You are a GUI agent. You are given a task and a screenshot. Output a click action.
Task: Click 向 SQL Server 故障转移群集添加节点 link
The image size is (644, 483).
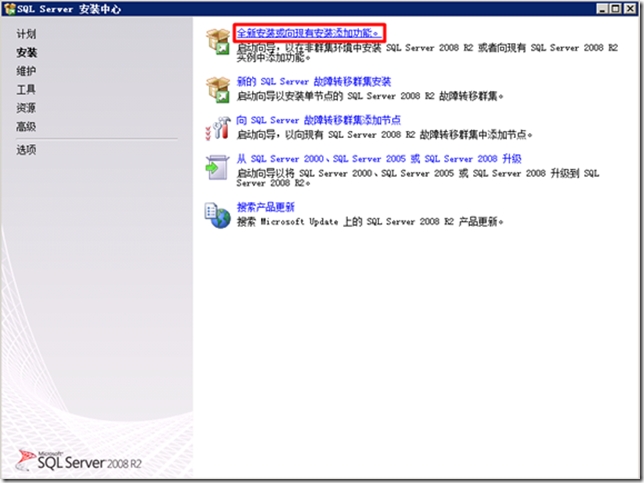319,120
